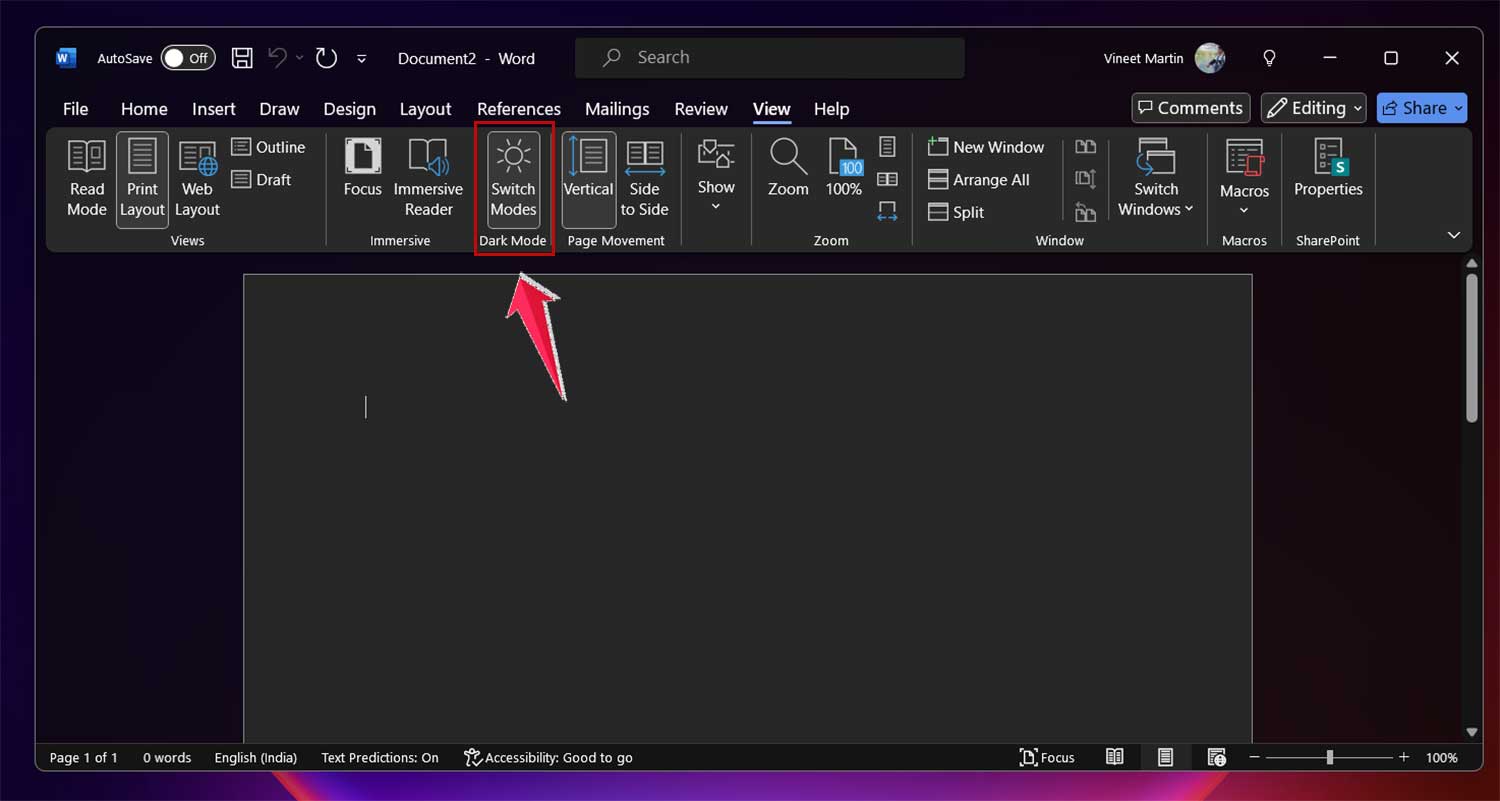Click the View Side by Side icon
Image resolution: width=1500 pixels, height=801 pixels.
[1085, 147]
